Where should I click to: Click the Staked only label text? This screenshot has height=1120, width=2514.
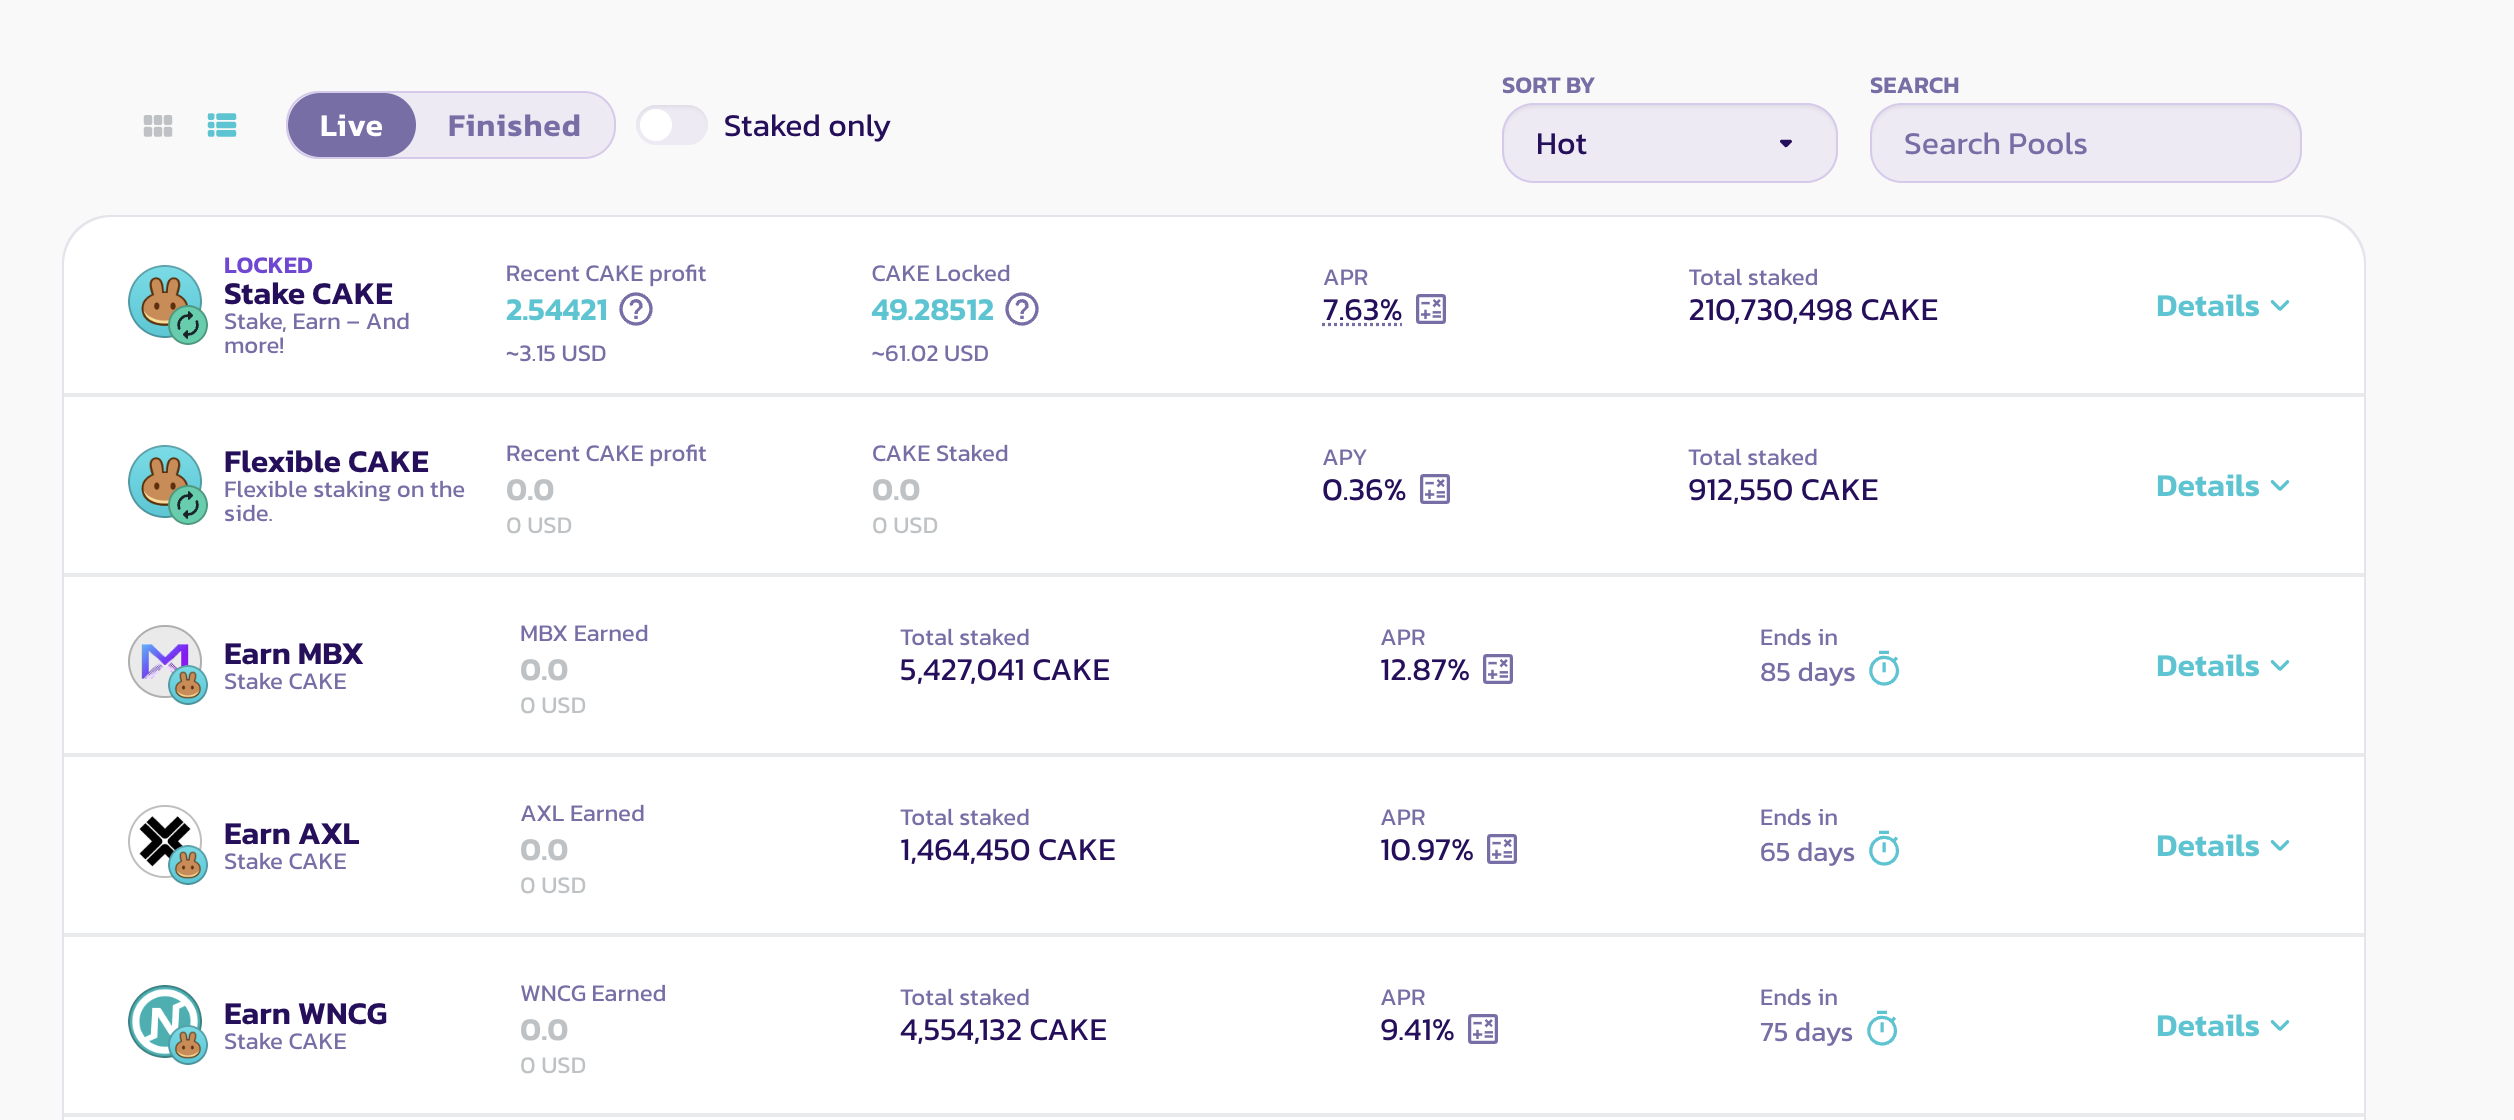click(807, 127)
